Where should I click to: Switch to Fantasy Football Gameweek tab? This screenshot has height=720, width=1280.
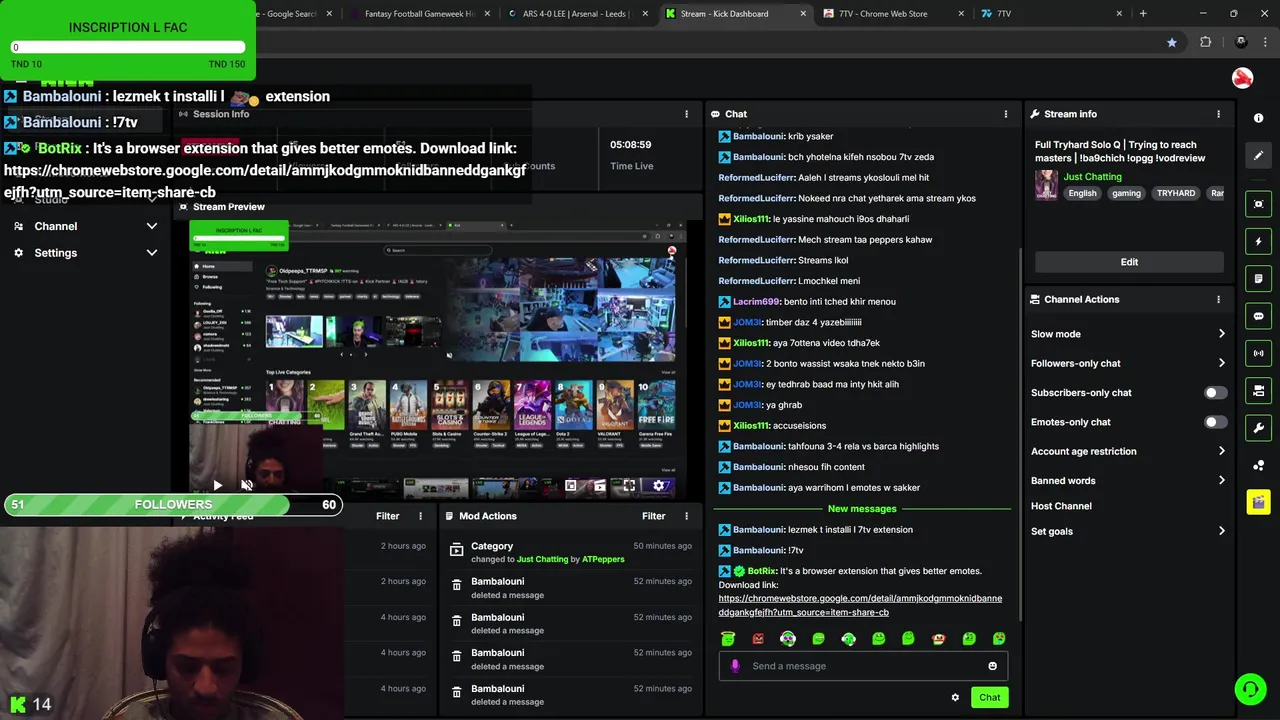point(419,14)
